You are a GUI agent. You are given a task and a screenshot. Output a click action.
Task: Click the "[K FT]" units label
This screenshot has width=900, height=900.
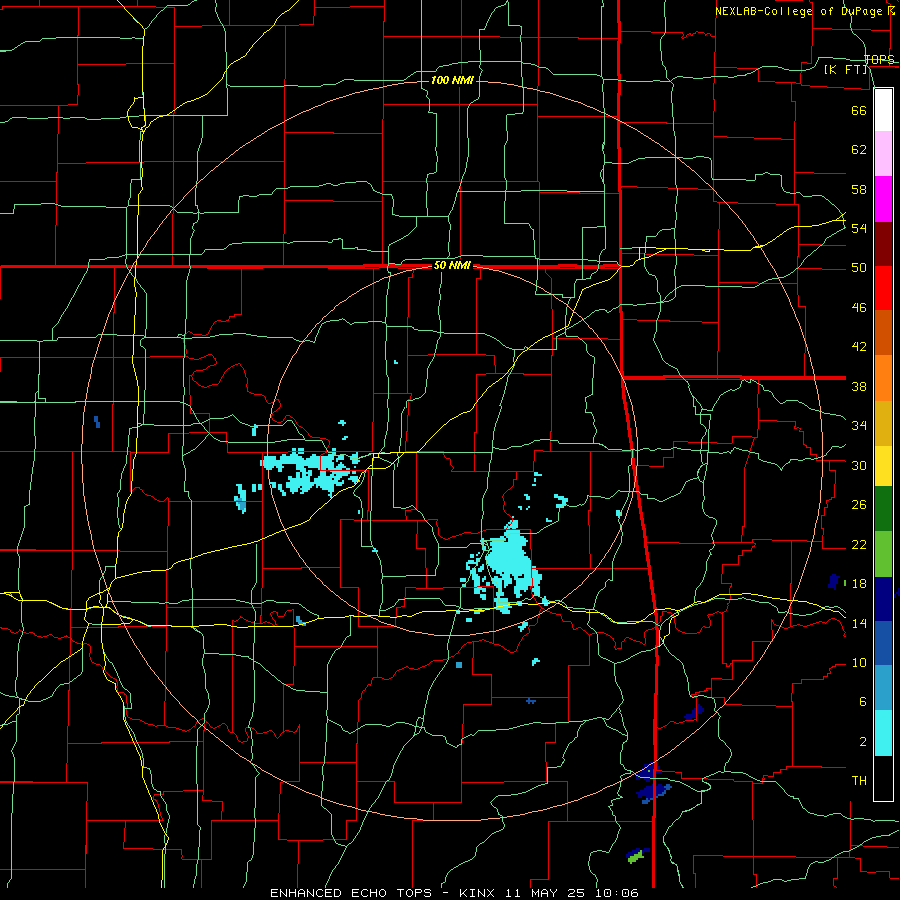(x=846, y=69)
